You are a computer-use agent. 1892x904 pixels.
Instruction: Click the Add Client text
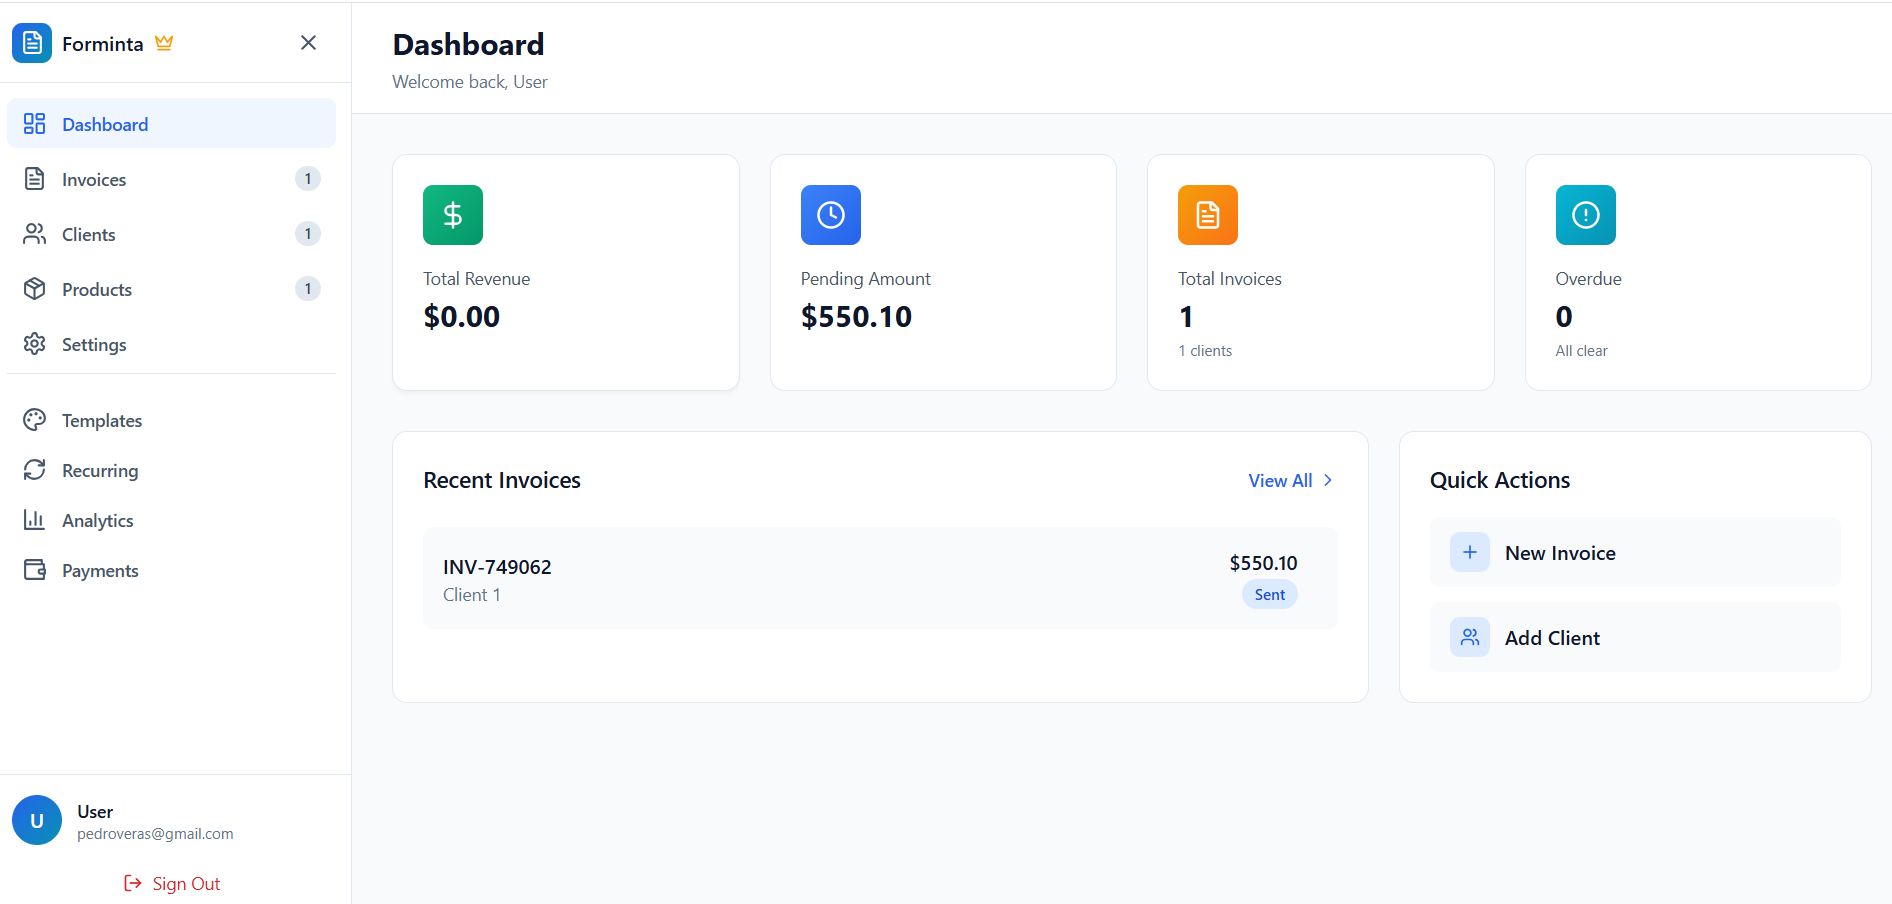tap(1552, 638)
